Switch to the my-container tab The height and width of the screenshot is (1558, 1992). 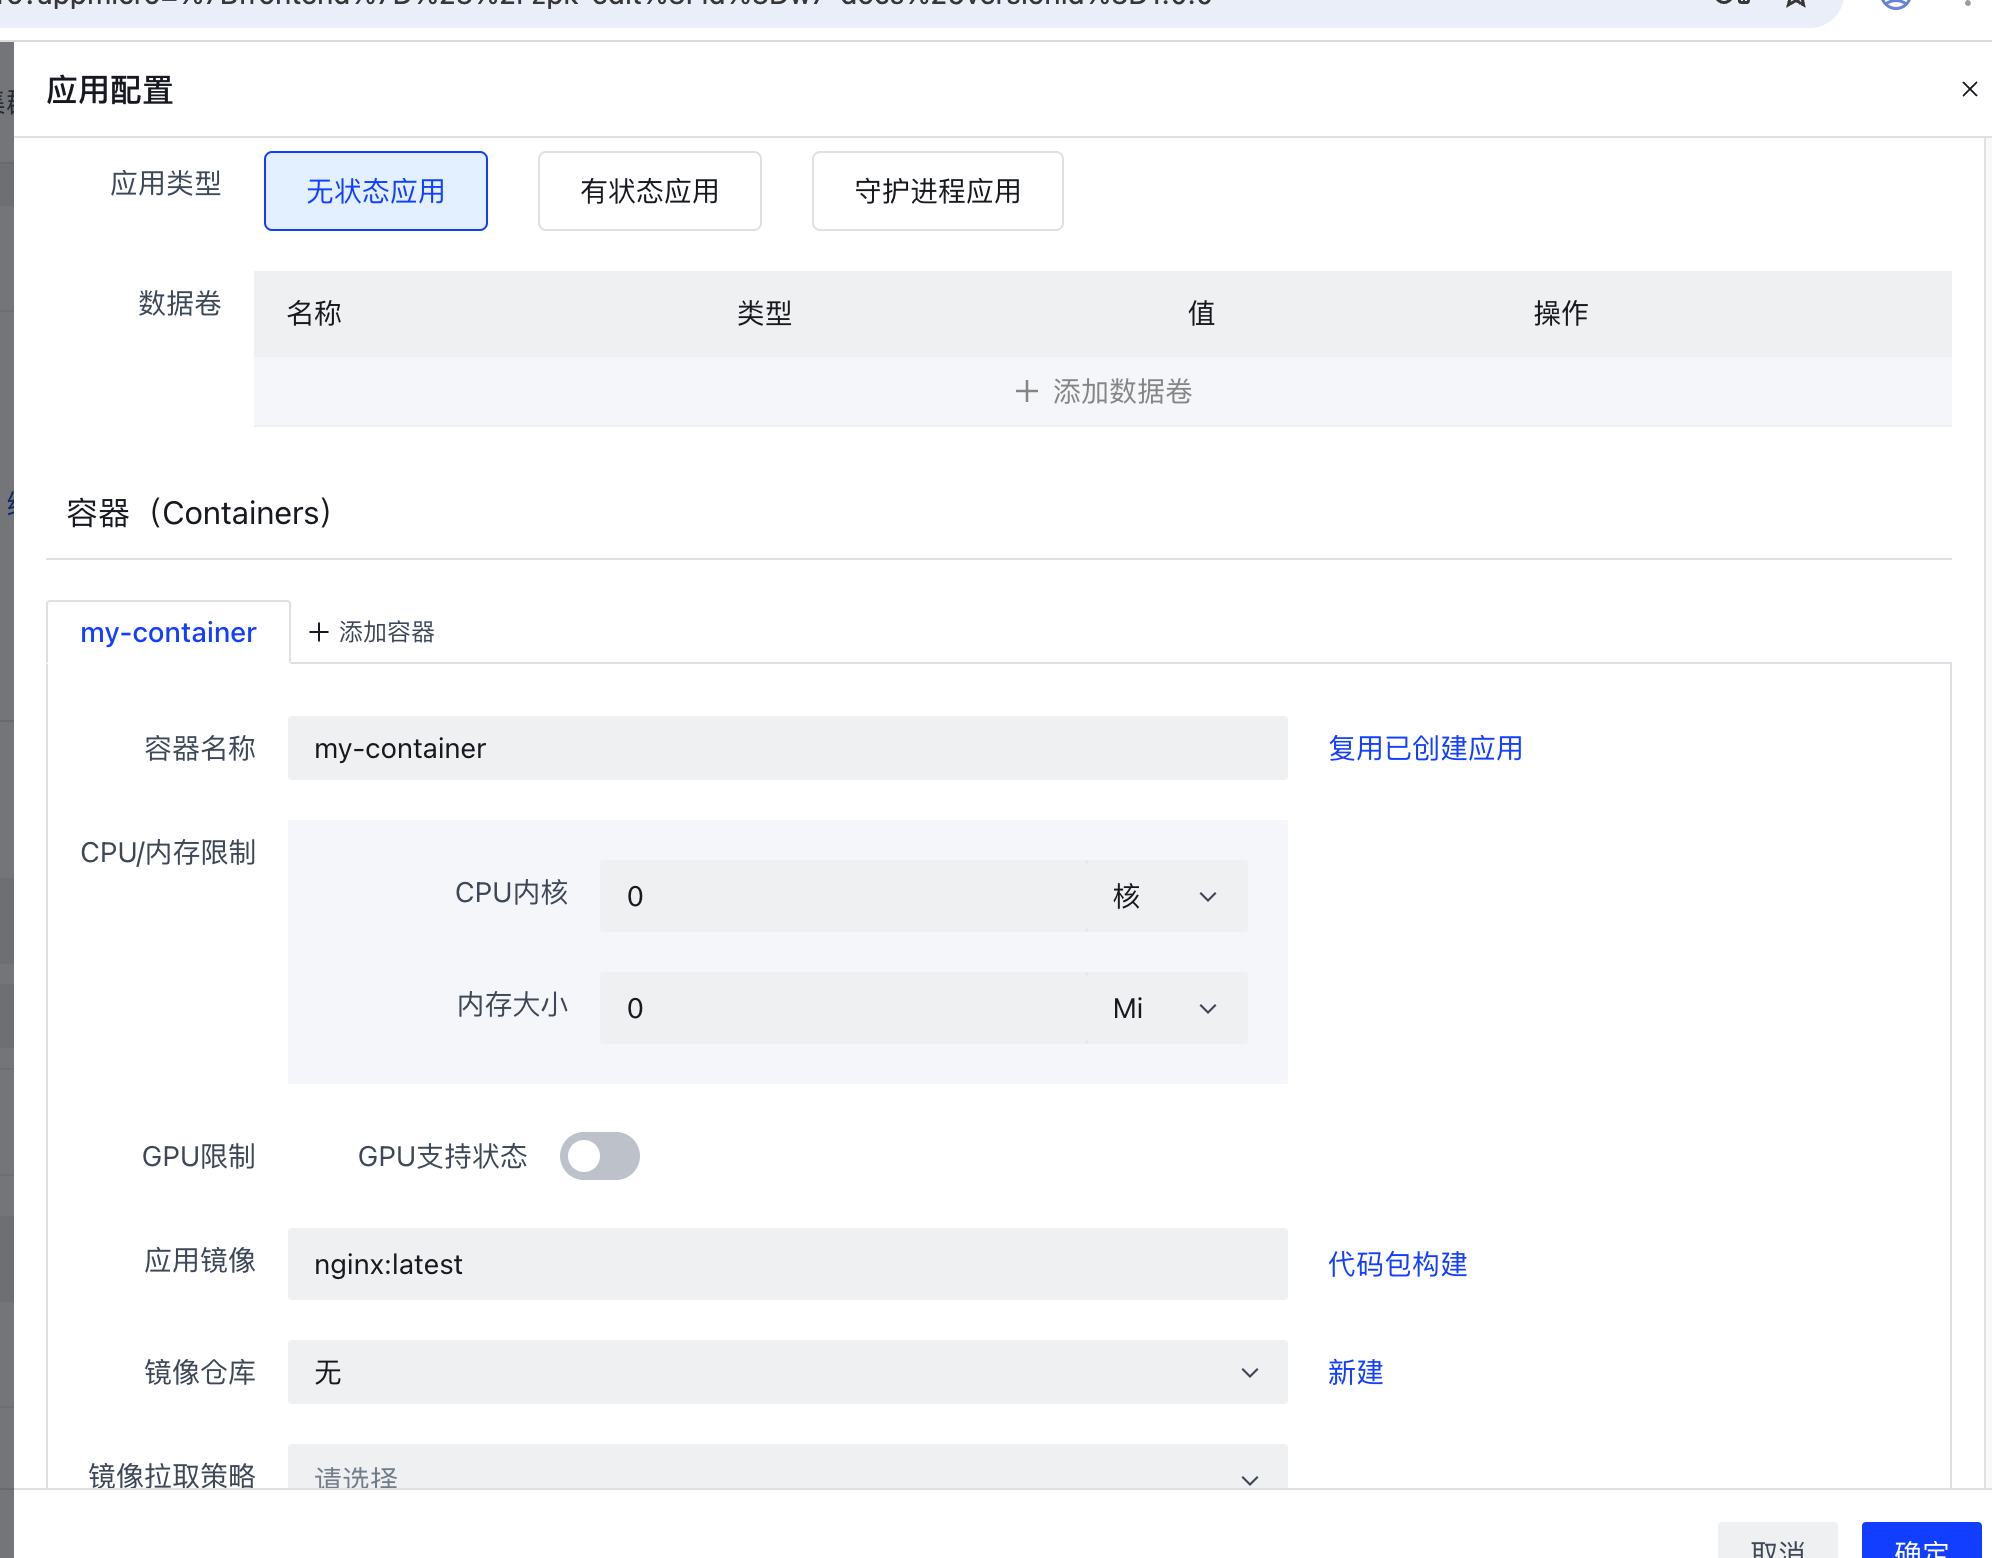pos(168,632)
